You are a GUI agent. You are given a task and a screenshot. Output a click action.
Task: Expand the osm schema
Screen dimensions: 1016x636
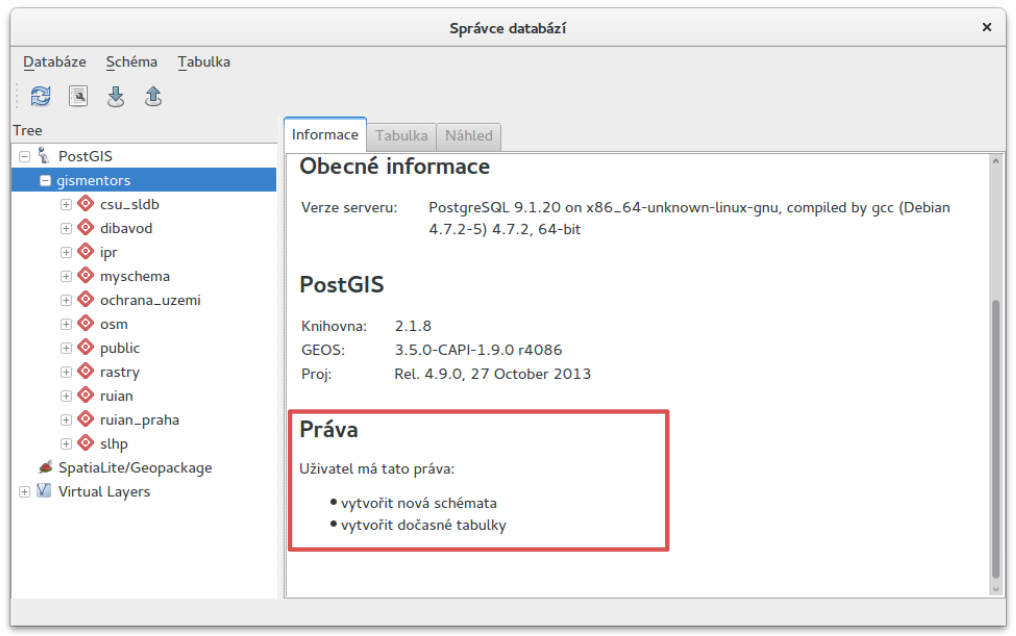pyautogui.click(x=66, y=324)
